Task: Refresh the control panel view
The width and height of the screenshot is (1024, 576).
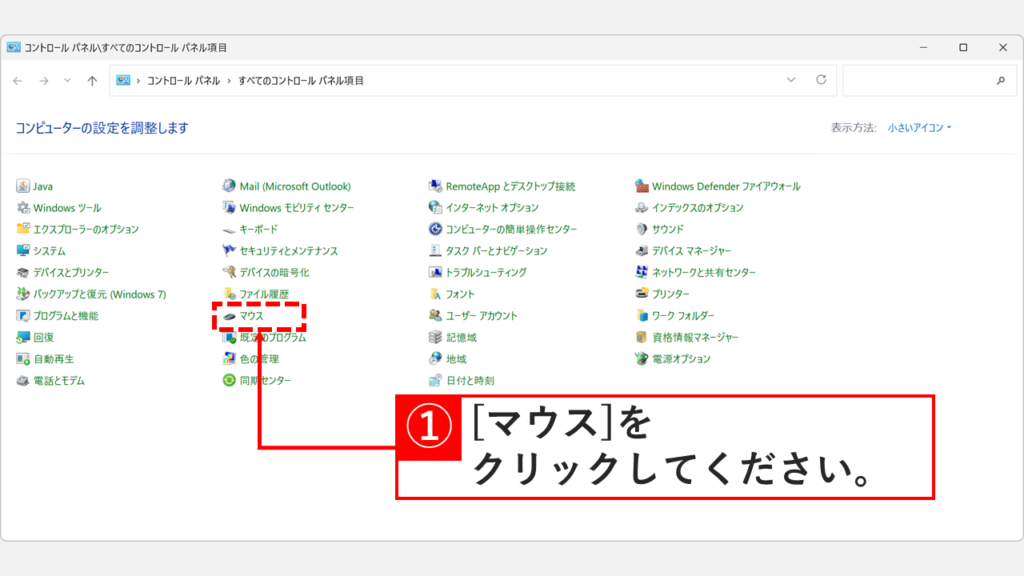Action: point(821,79)
